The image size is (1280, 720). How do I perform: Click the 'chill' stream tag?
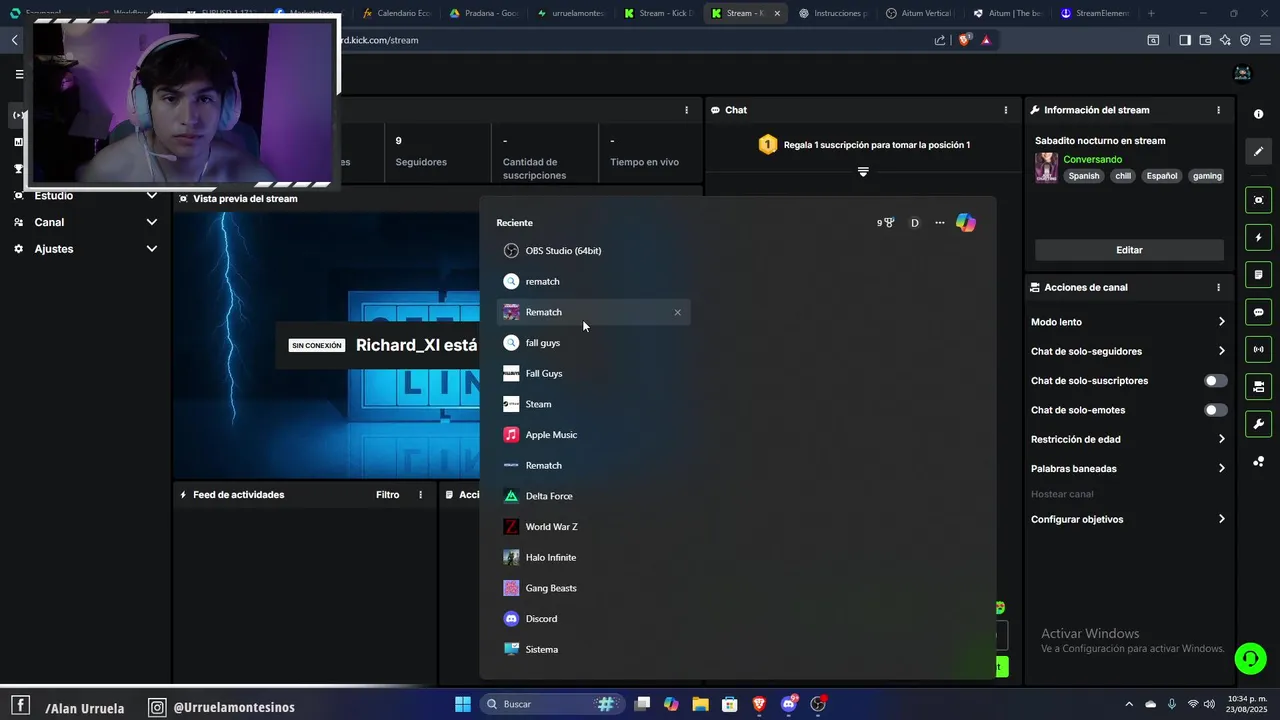1122,176
